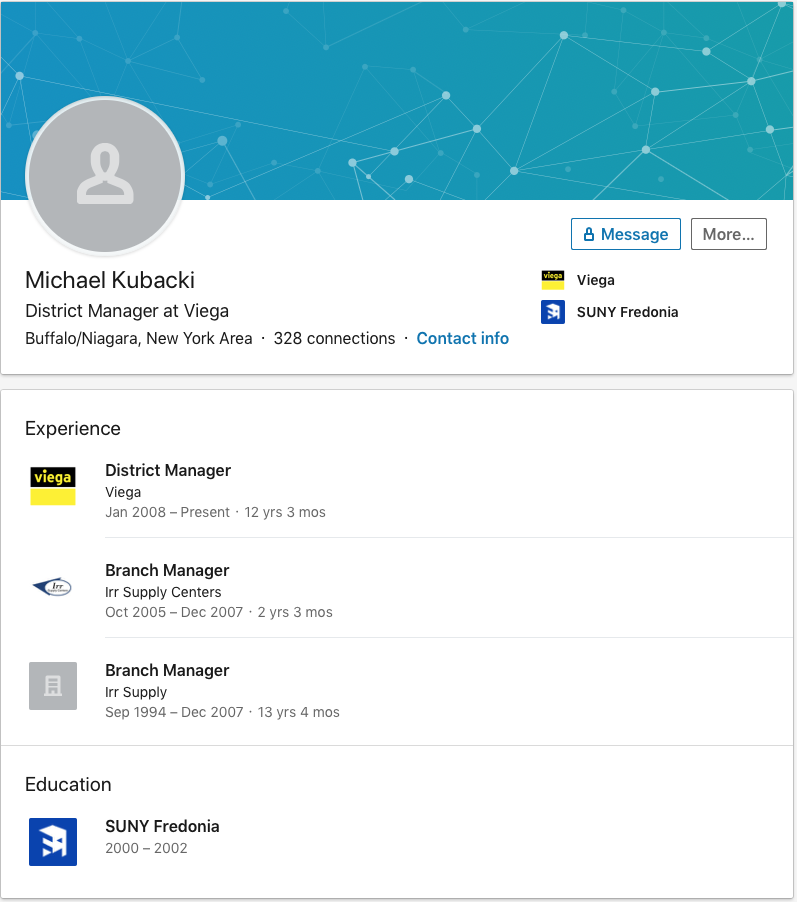The width and height of the screenshot is (797, 902).
Task: Click the SUNY Fredonia logo under Education
Action: 53,842
